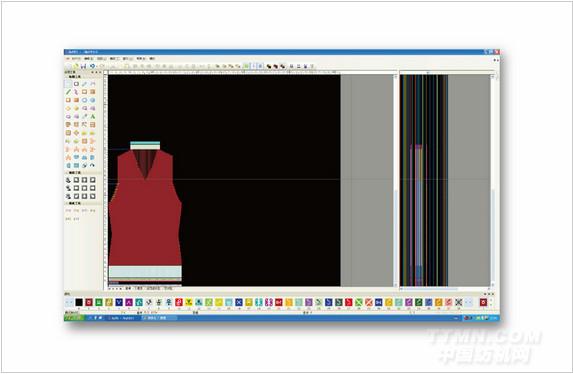Open the first menu in menu bar

[75, 58]
